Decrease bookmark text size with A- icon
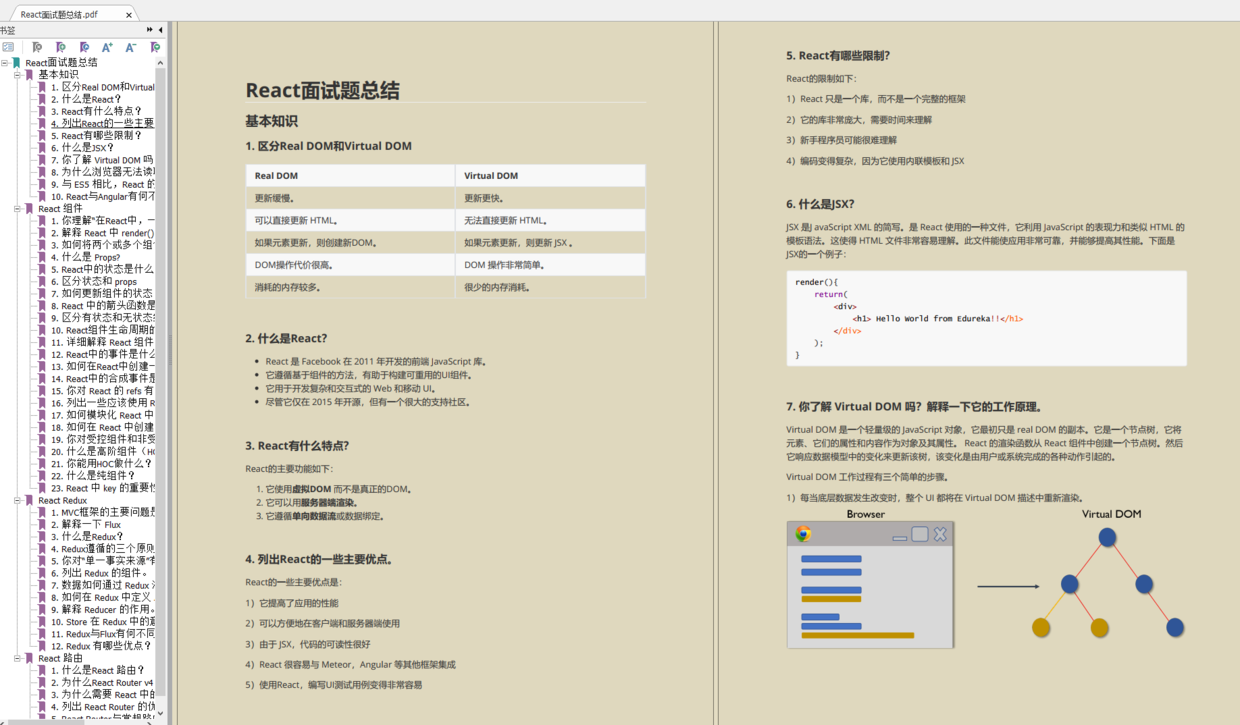The image size is (1240, 725). tap(131, 47)
